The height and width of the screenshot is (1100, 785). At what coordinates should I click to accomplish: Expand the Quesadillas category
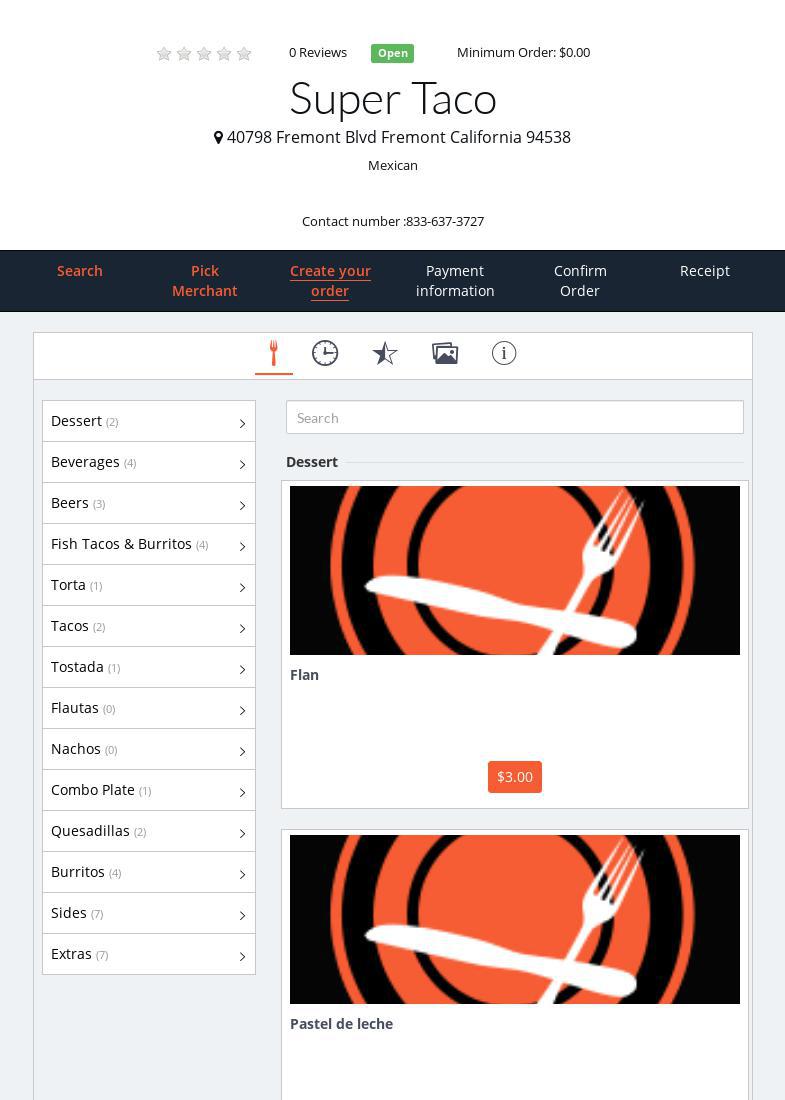pyautogui.click(x=148, y=831)
